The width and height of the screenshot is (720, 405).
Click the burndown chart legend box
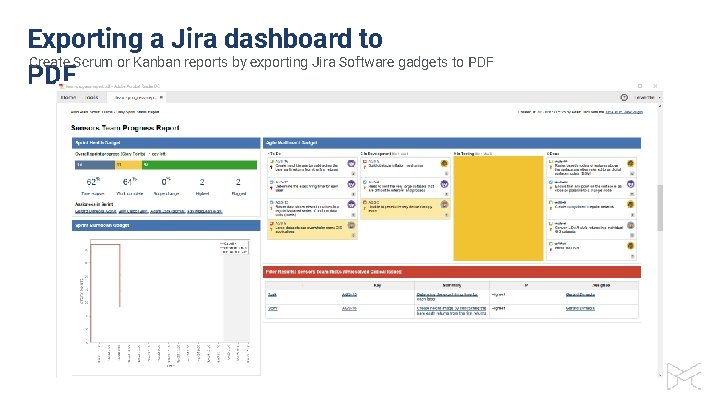coord(234,248)
